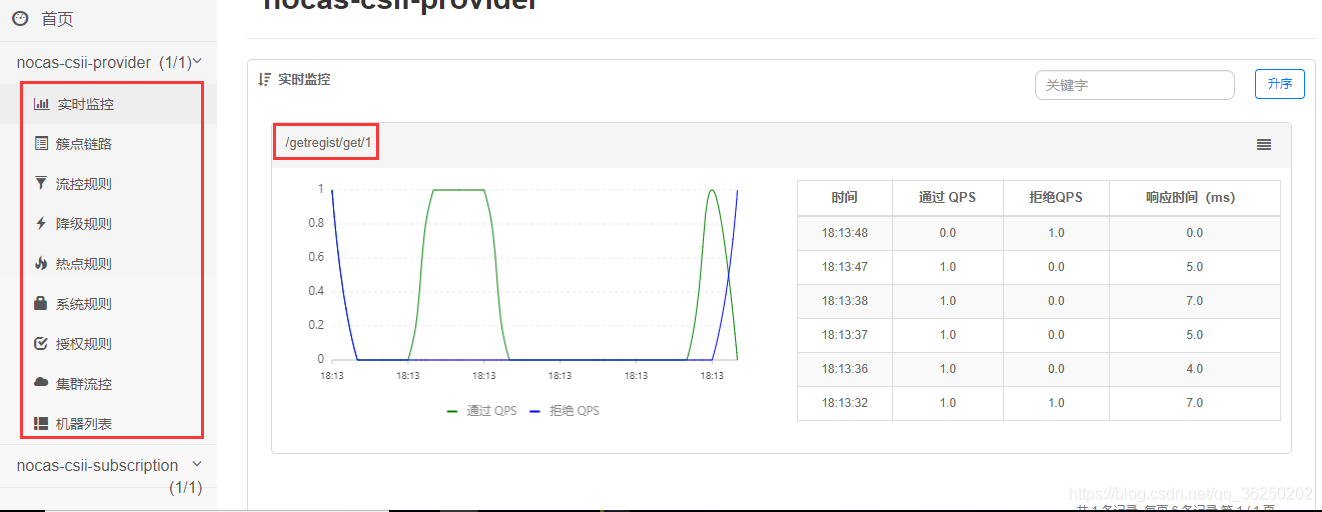Expand the nocas-csii-subscription chevron
This screenshot has width=1322, height=512.
[x=197, y=464]
